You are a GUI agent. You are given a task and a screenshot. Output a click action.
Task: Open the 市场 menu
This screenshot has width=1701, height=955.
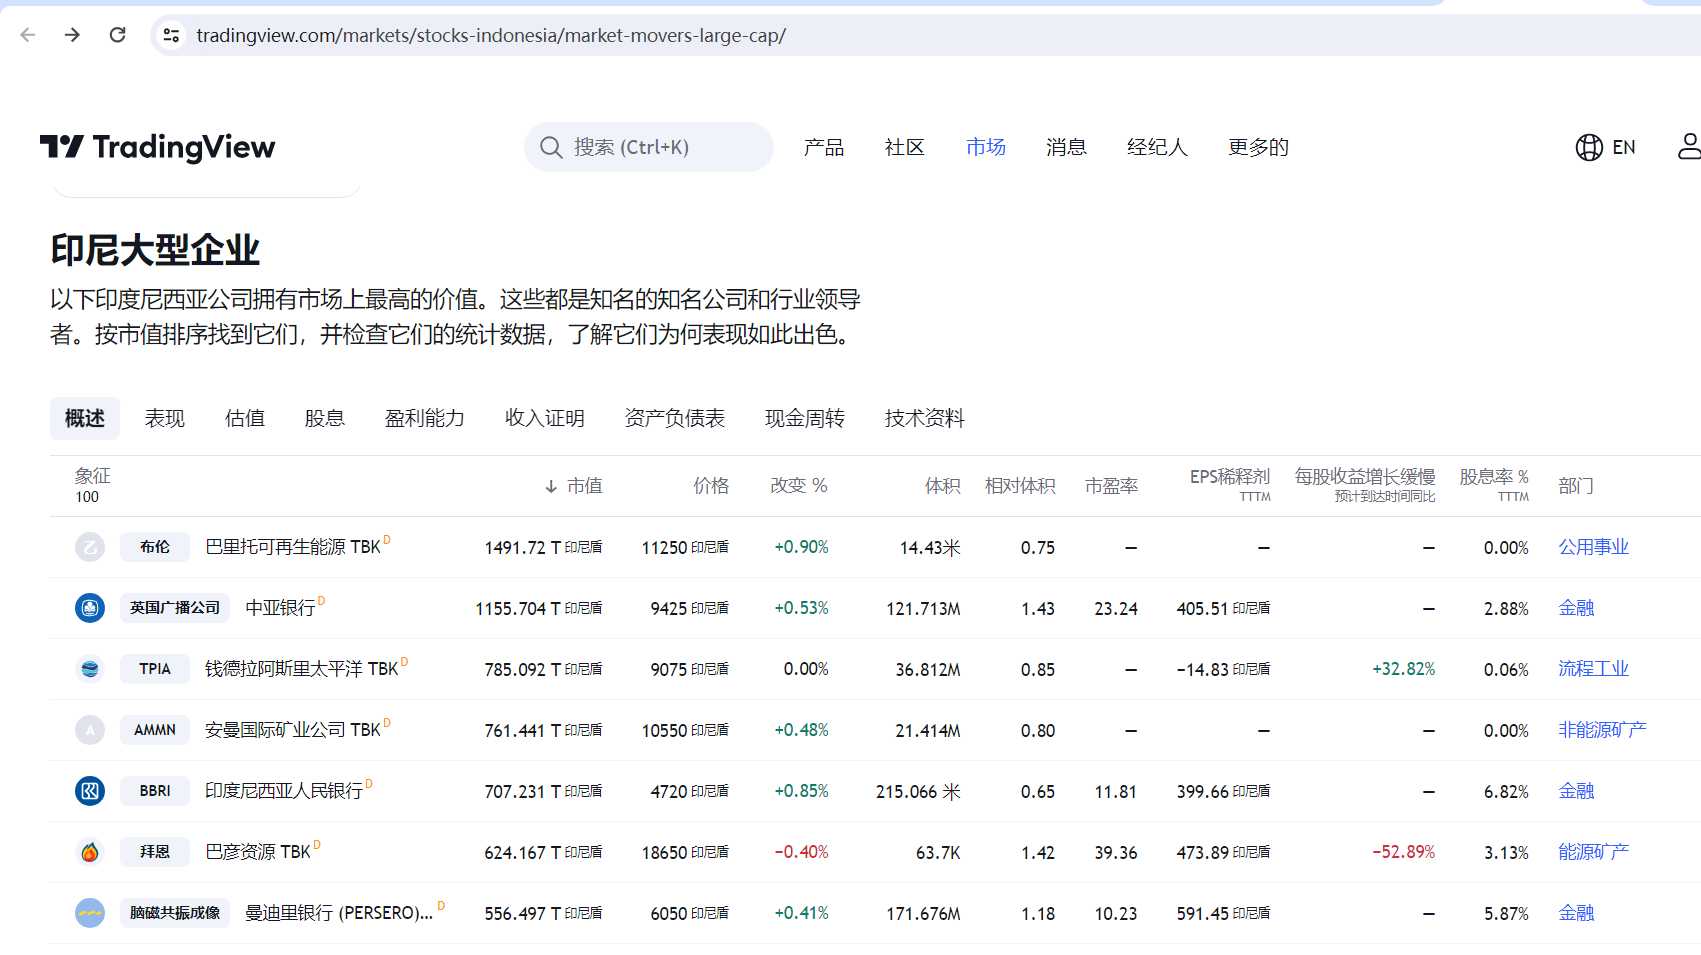pyautogui.click(x=986, y=147)
